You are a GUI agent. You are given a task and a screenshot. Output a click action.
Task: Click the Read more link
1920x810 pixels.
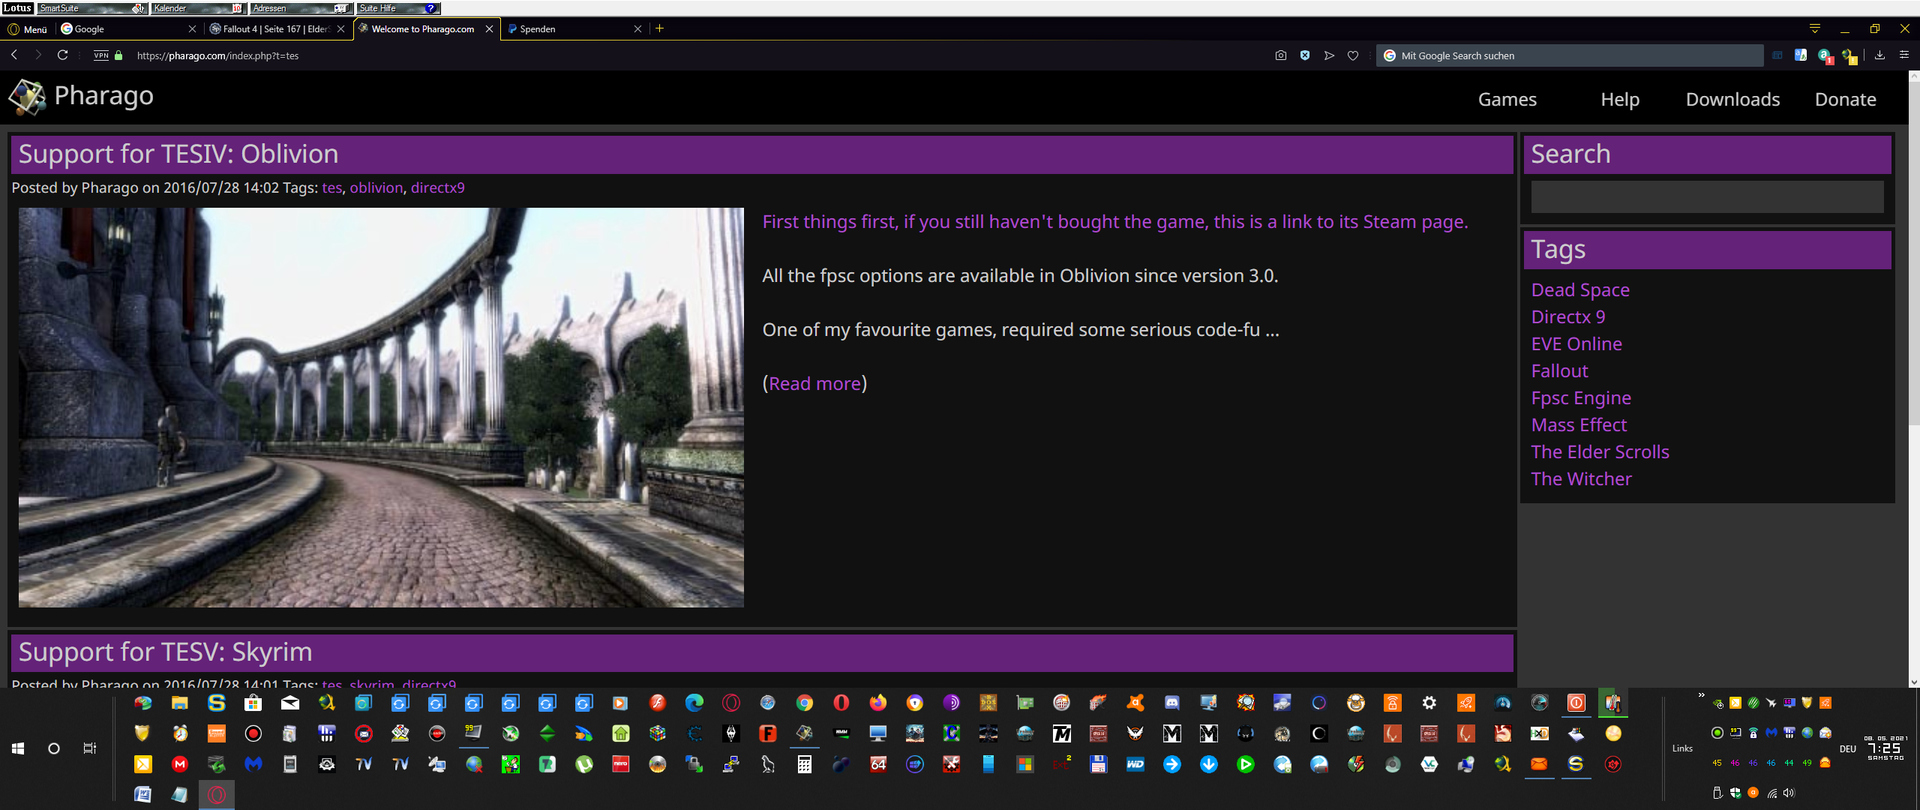(x=814, y=383)
